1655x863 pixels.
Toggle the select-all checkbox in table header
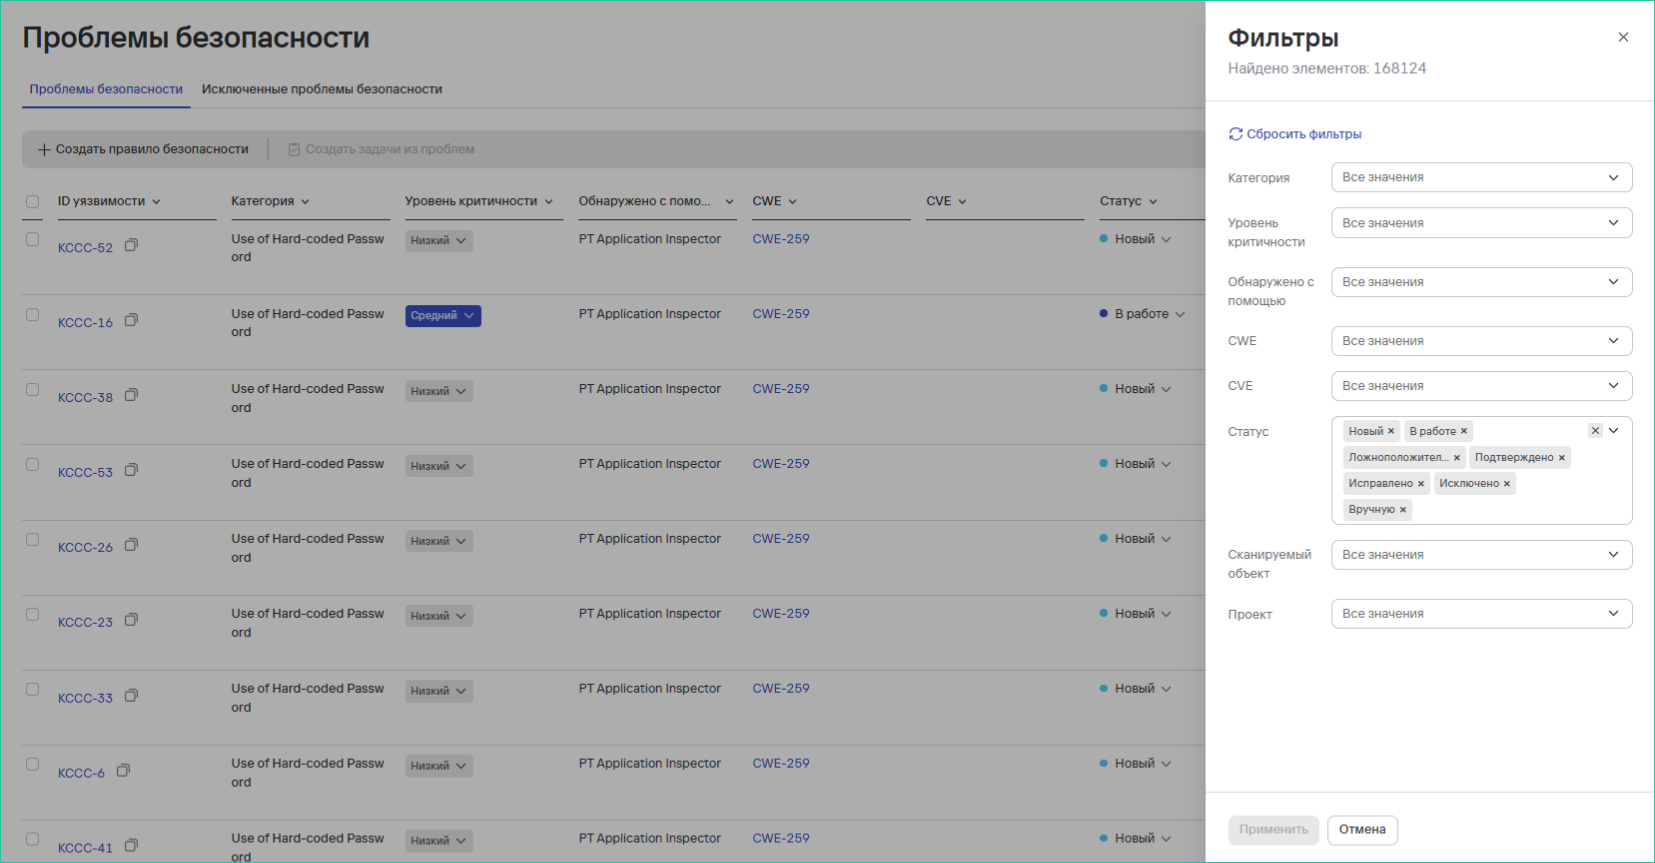(33, 202)
